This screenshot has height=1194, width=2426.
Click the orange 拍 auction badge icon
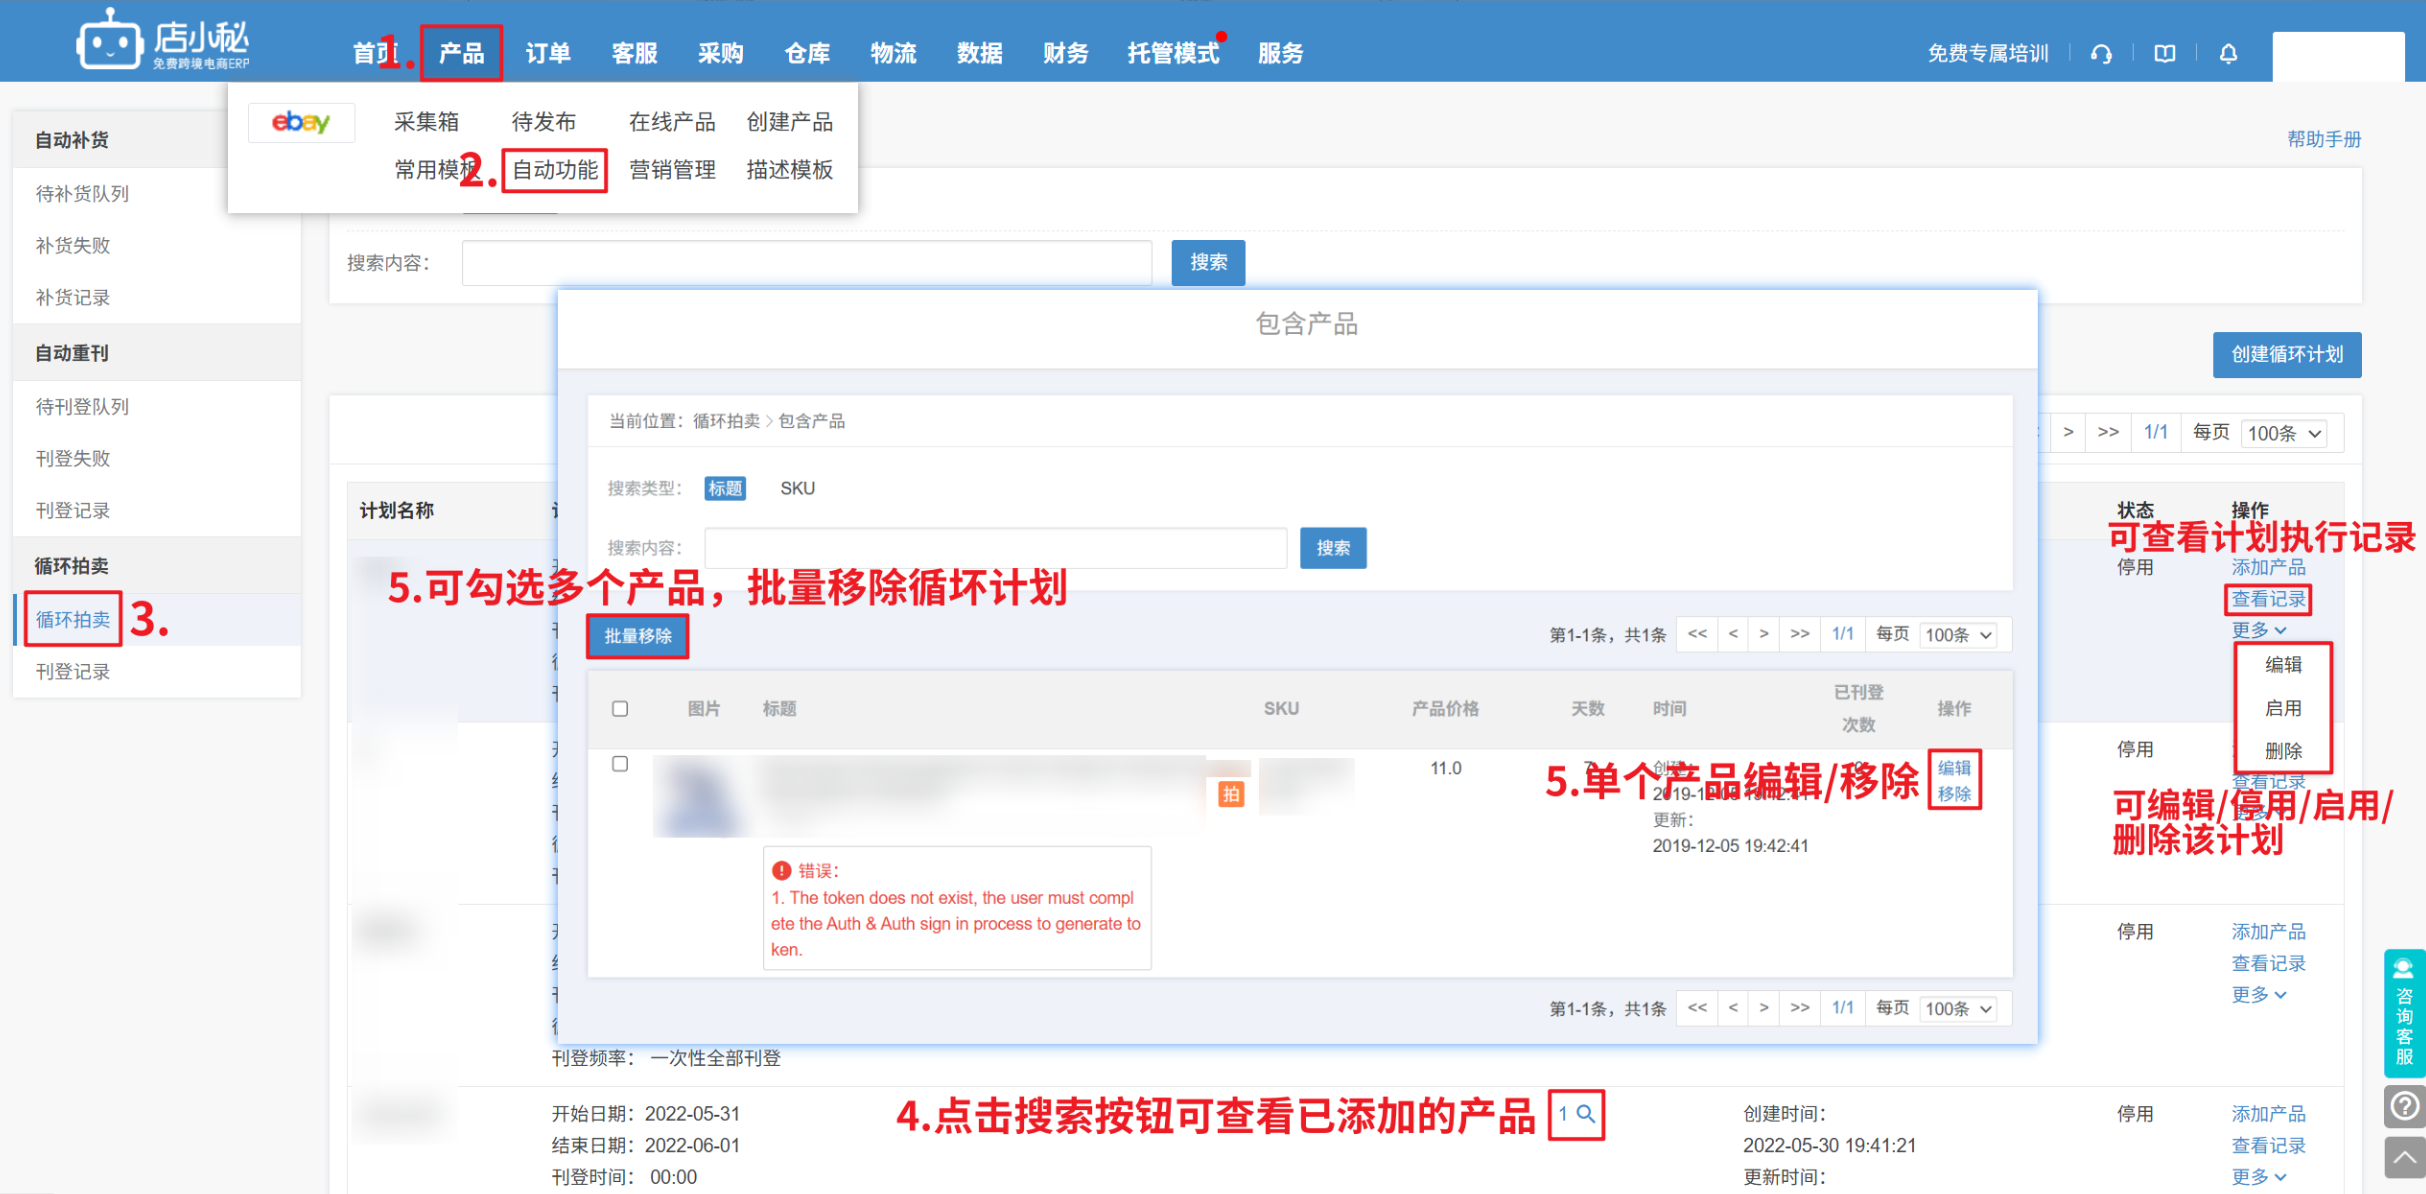point(1231,794)
